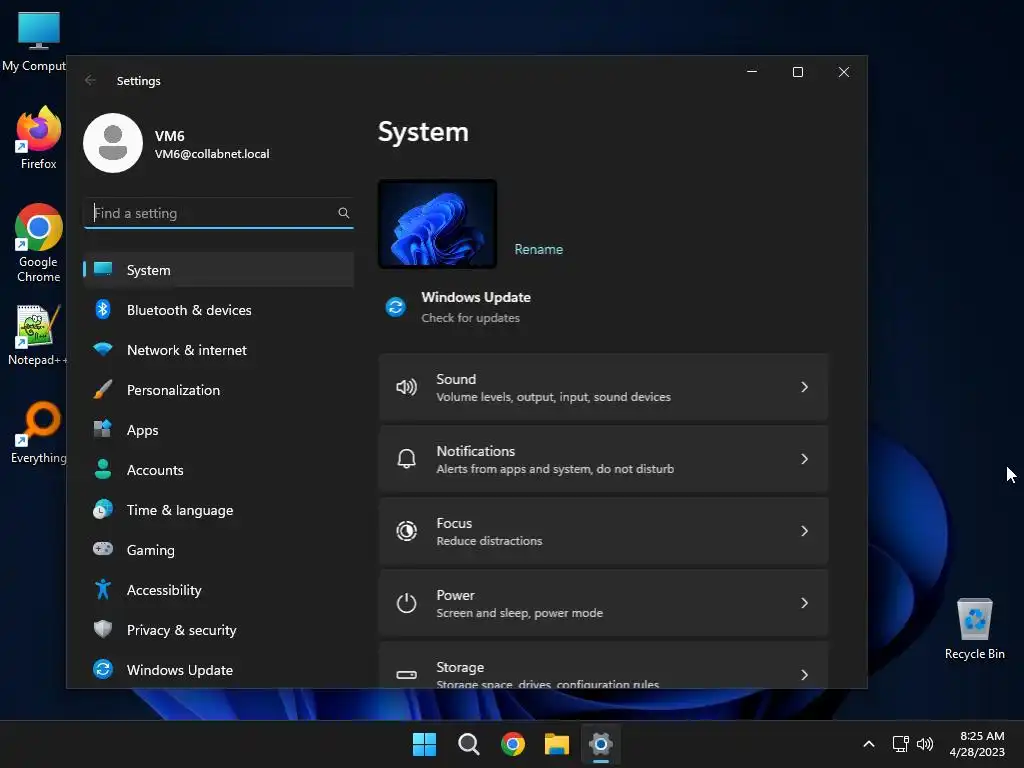Go to Privacy & security
Image resolution: width=1024 pixels, height=768 pixels.
[x=219, y=630]
